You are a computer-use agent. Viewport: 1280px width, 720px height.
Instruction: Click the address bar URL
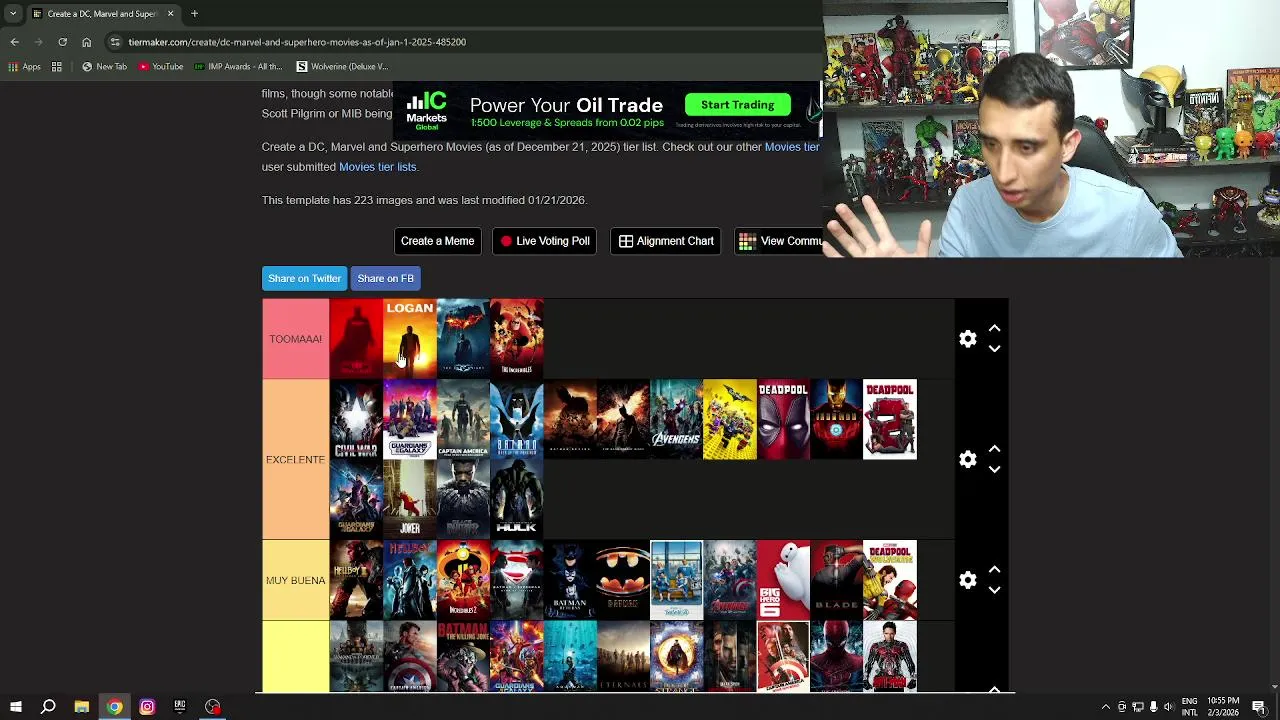(x=297, y=42)
